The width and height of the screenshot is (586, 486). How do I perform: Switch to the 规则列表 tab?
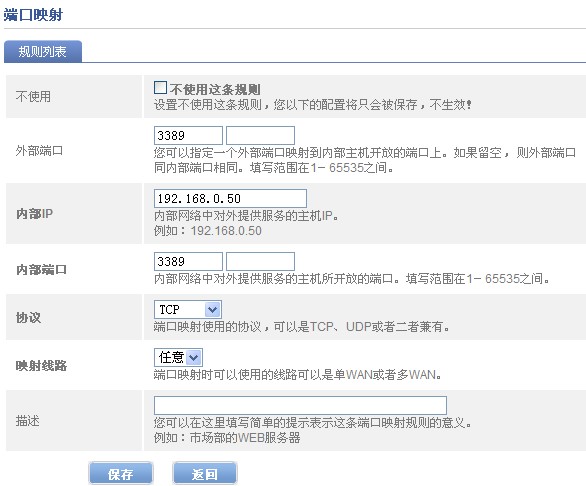[x=43, y=52]
